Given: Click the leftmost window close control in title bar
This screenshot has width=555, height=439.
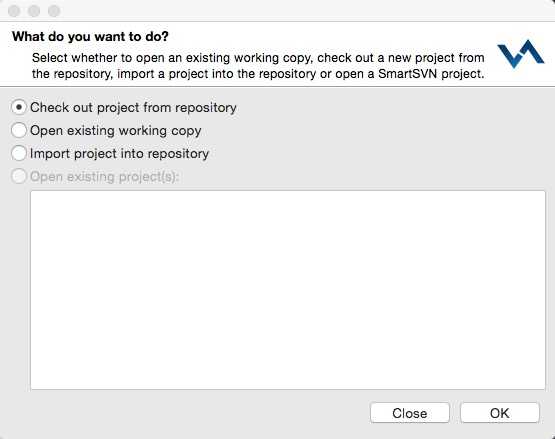Looking at the screenshot, I should 14,11.
